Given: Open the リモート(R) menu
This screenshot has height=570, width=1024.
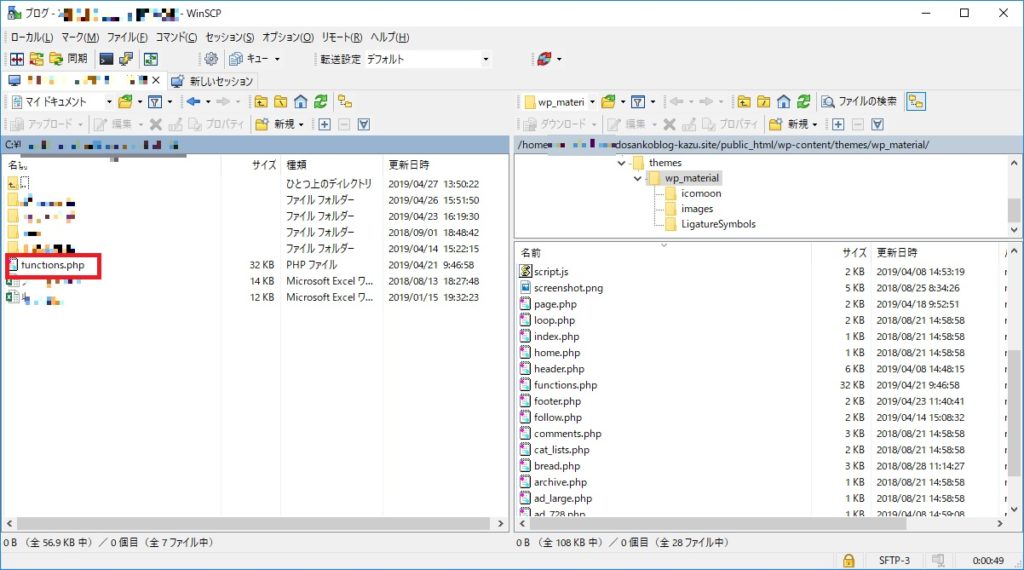Looking at the screenshot, I should 341,37.
